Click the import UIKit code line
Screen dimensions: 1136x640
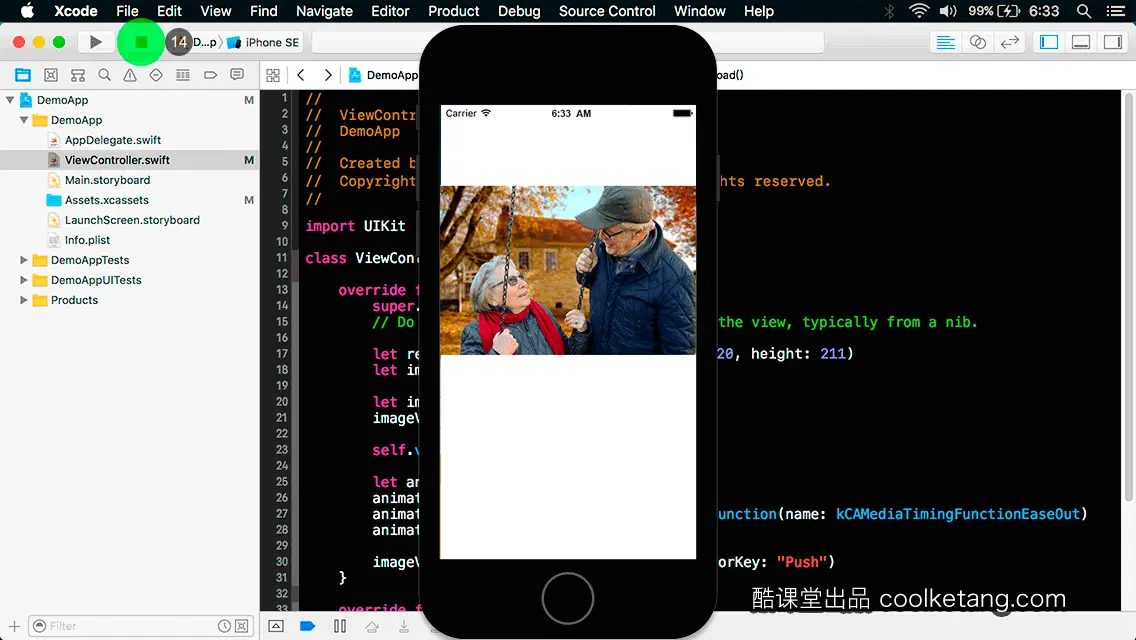coord(355,225)
